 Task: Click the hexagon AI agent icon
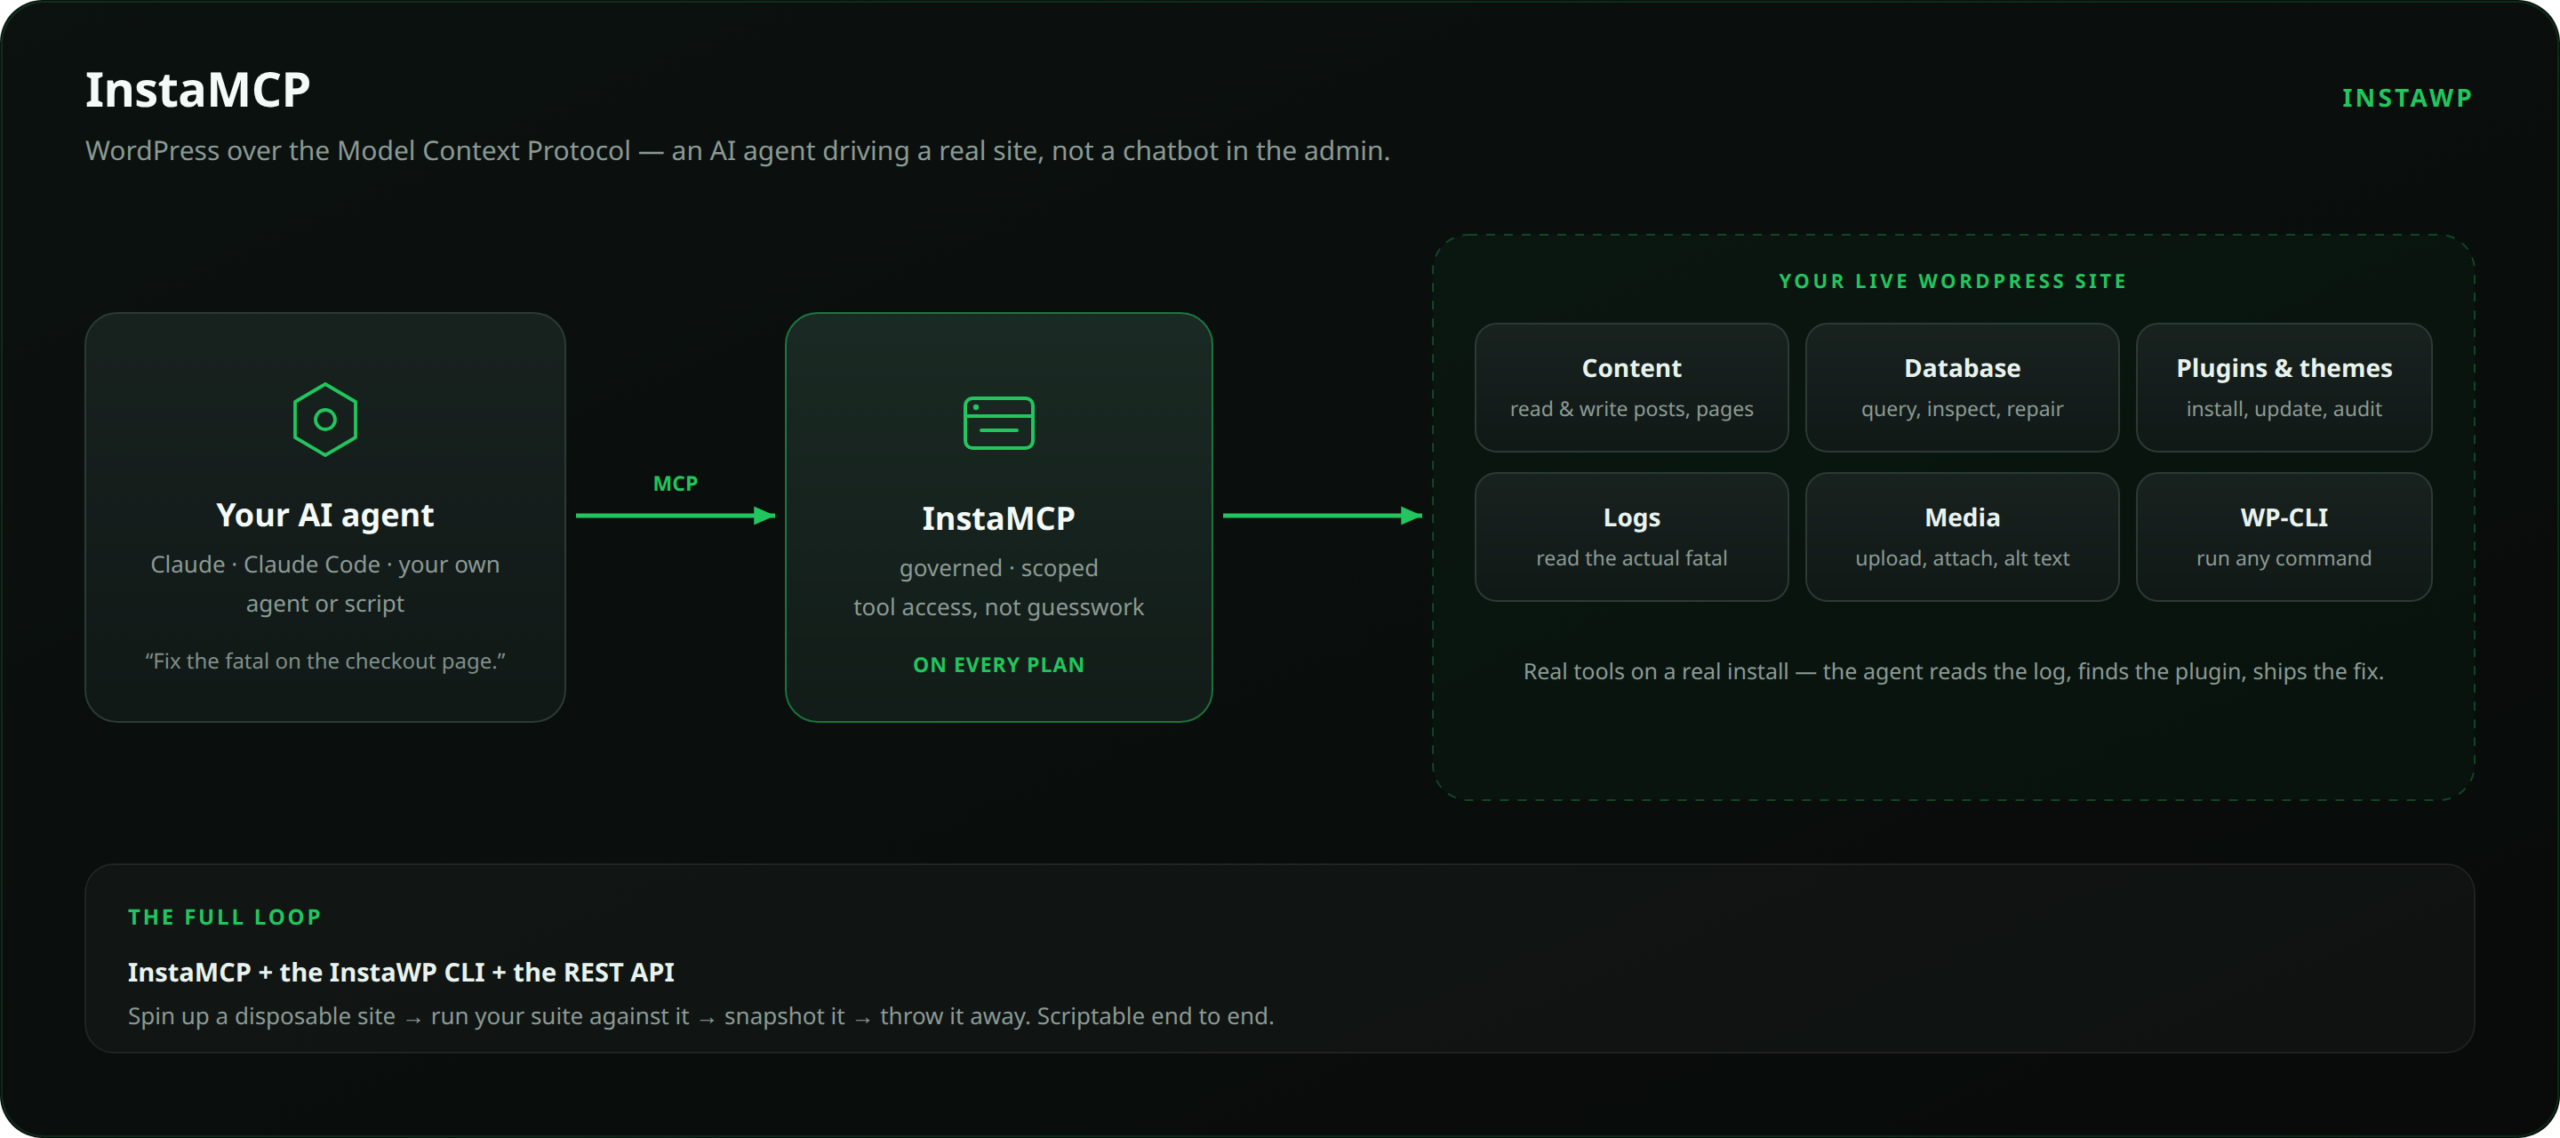point(325,420)
